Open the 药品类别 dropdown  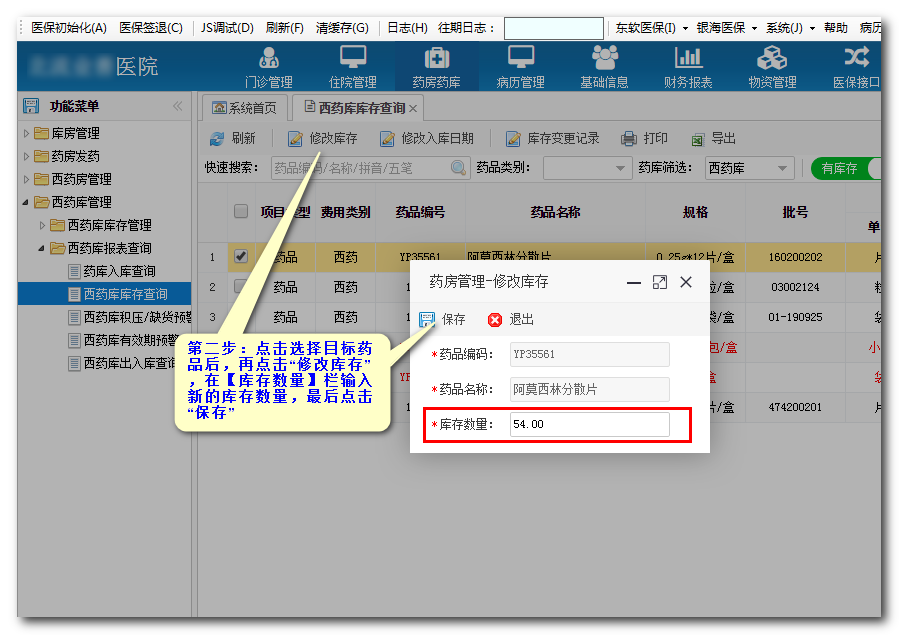tap(587, 168)
